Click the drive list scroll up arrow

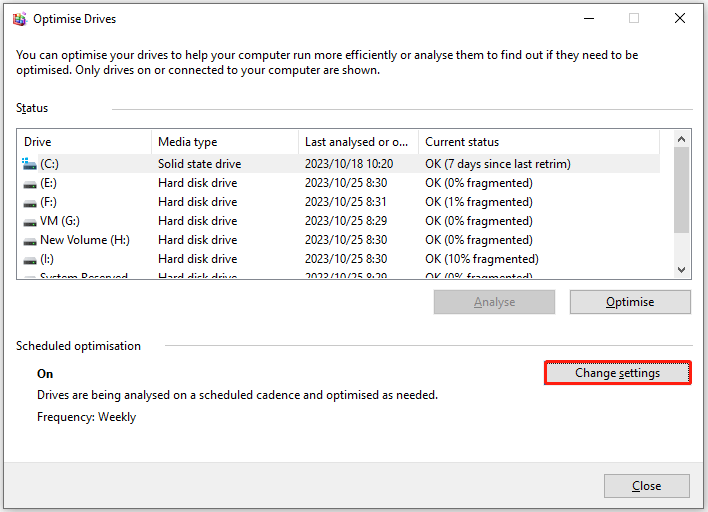(x=681, y=139)
